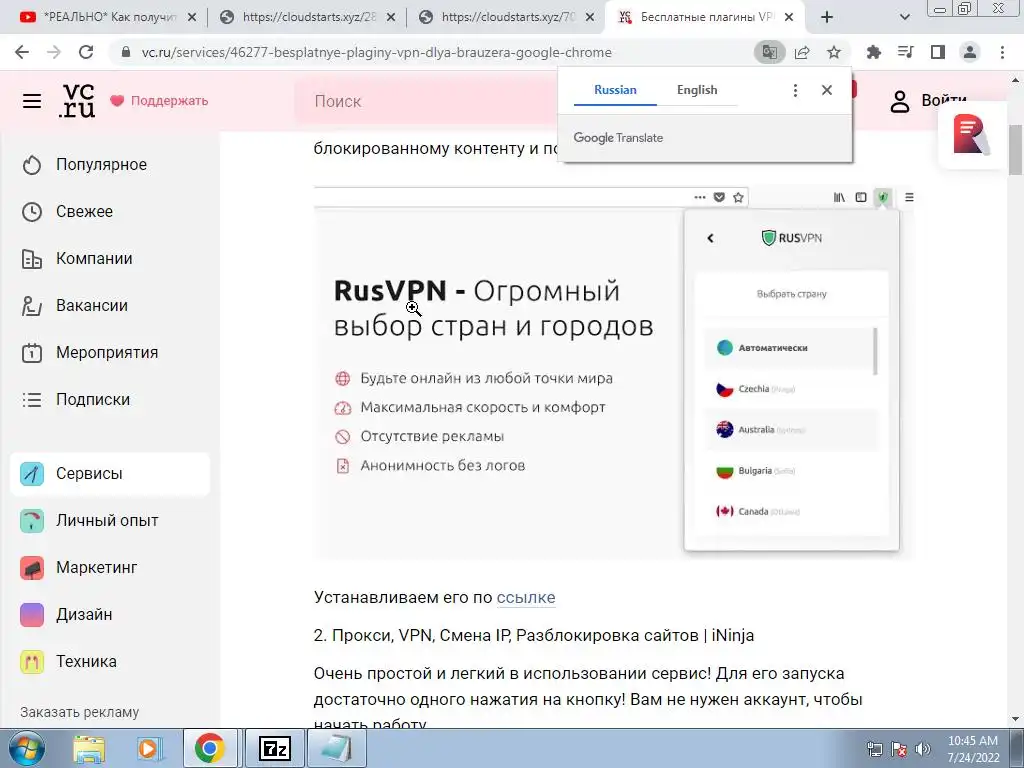Viewport: 1024px width, 768px height.
Task: Open the Chrome profile avatar
Action: [970, 52]
